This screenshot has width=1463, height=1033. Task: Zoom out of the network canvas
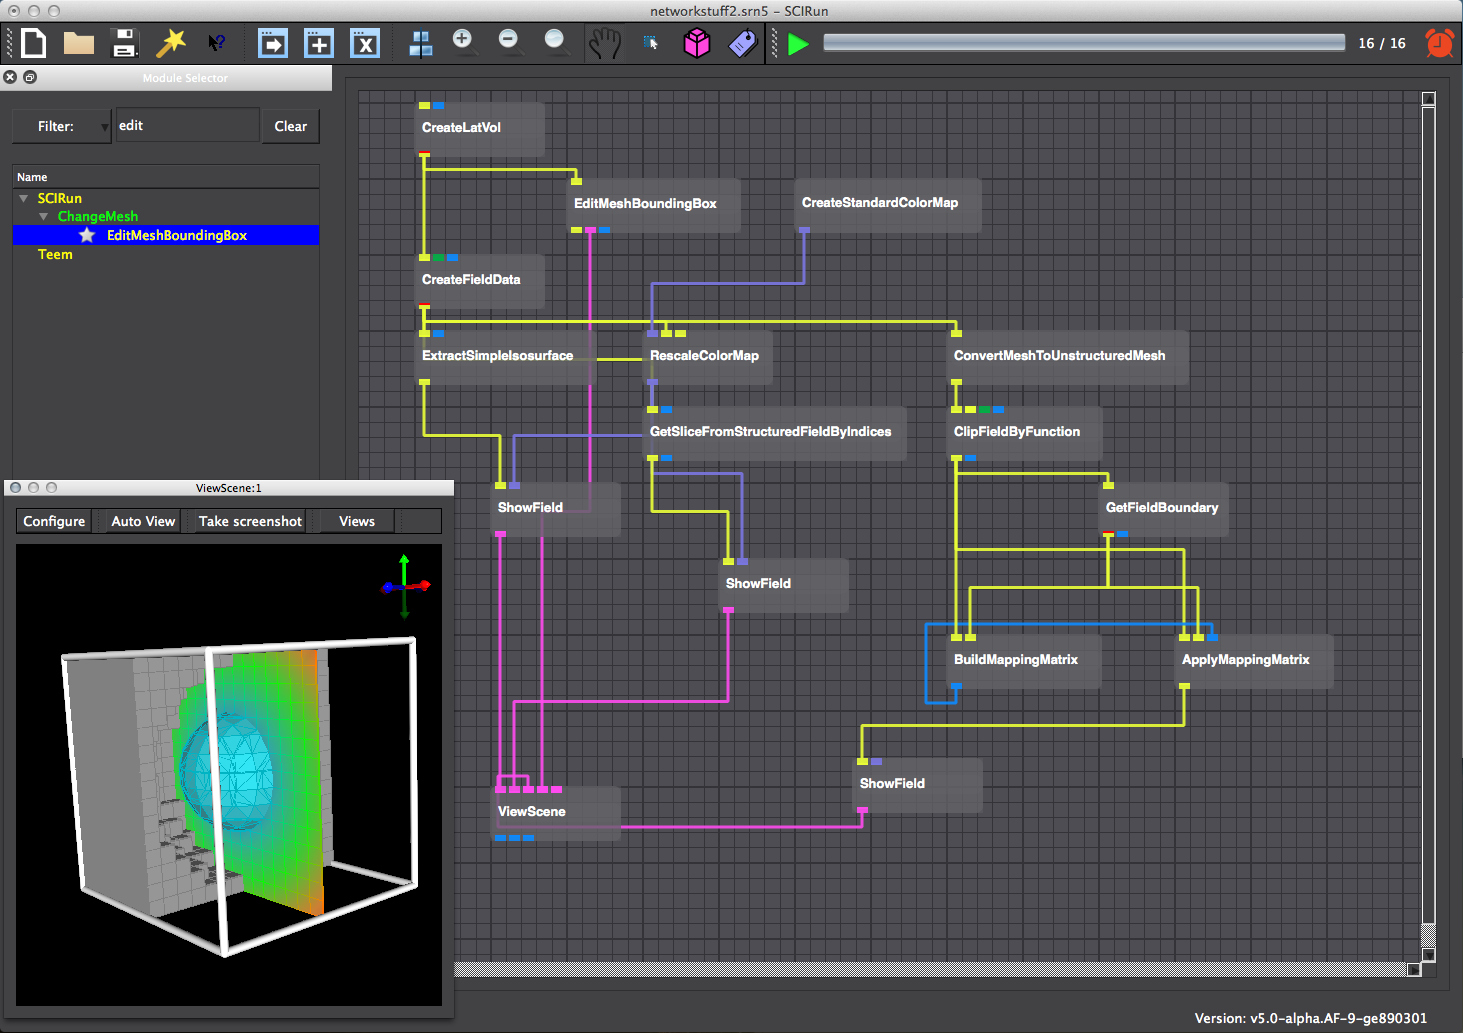click(x=510, y=41)
